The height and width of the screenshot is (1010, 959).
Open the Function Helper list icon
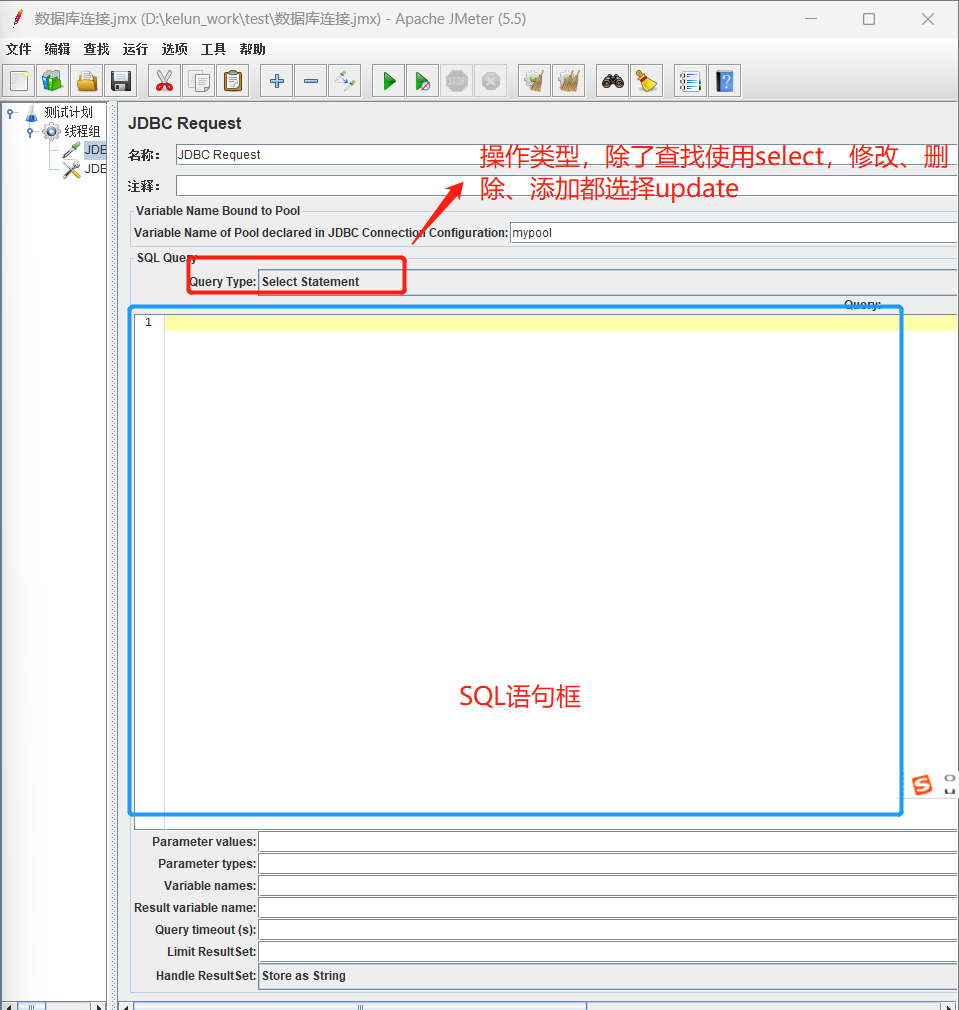(x=690, y=81)
